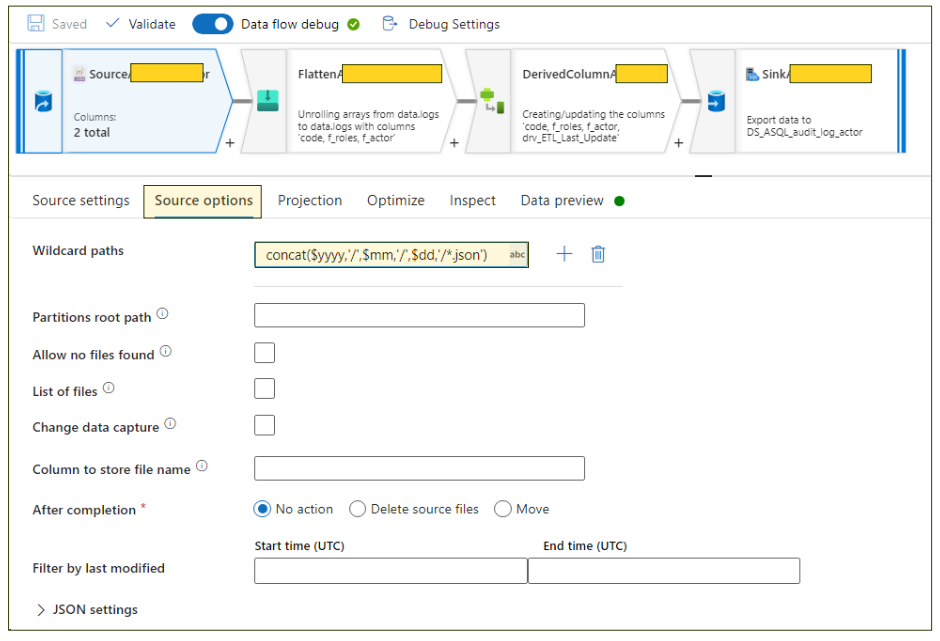The image size is (940, 641).
Task: Open the expression builder via the abc icon
Action: tap(517, 255)
